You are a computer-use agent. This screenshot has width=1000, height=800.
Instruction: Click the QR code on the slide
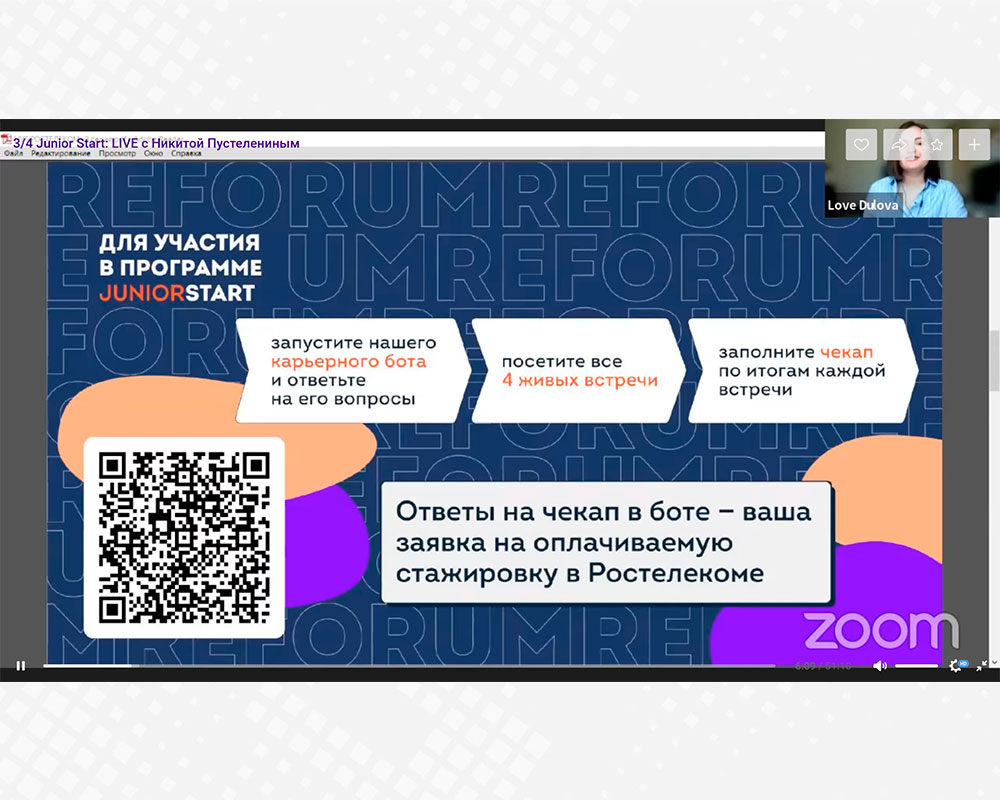tap(184, 538)
